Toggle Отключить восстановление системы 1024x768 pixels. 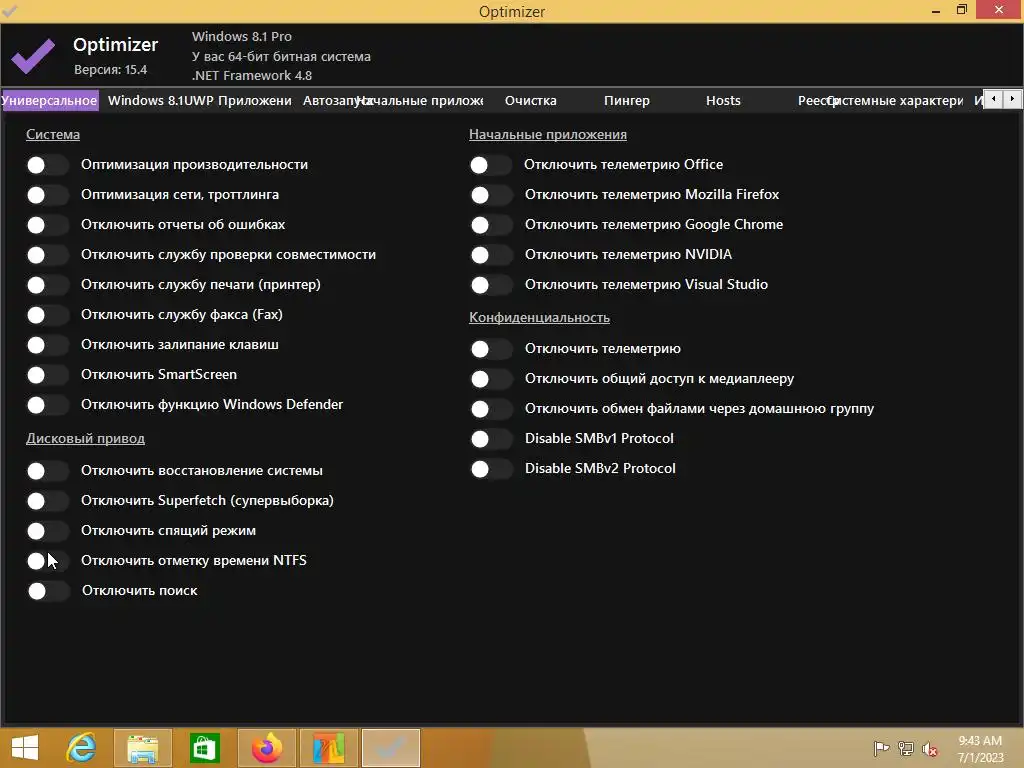point(47,470)
